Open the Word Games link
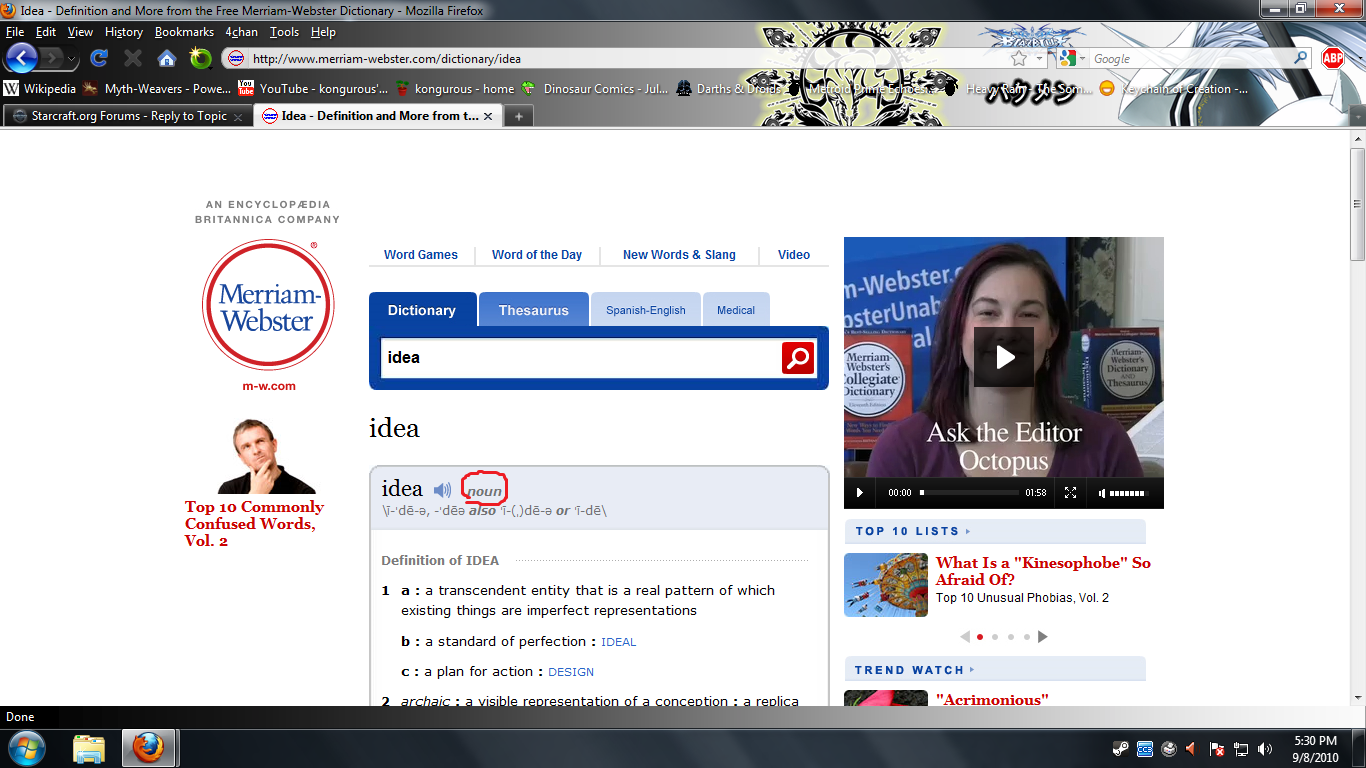 pos(421,255)
